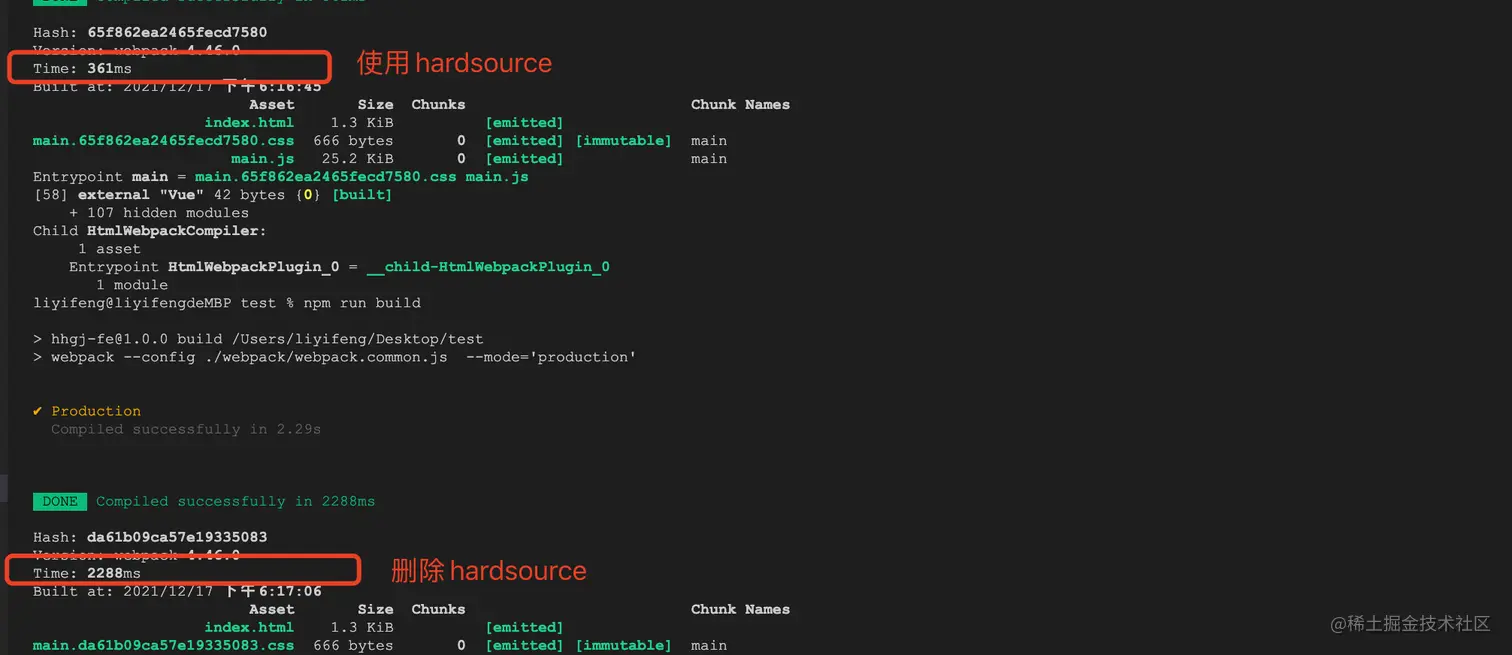Click '[immutable]' tag beside main.da61b09ca57e19335083.css

click(x=623, y=644)
